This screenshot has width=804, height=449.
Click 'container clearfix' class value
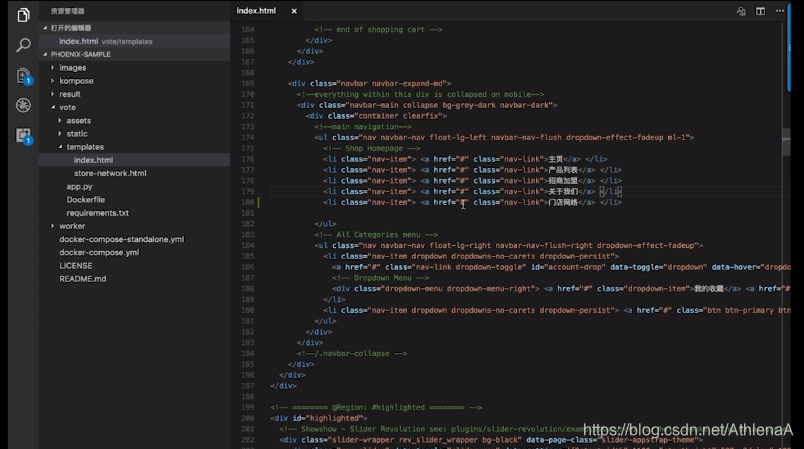[398, 116]
